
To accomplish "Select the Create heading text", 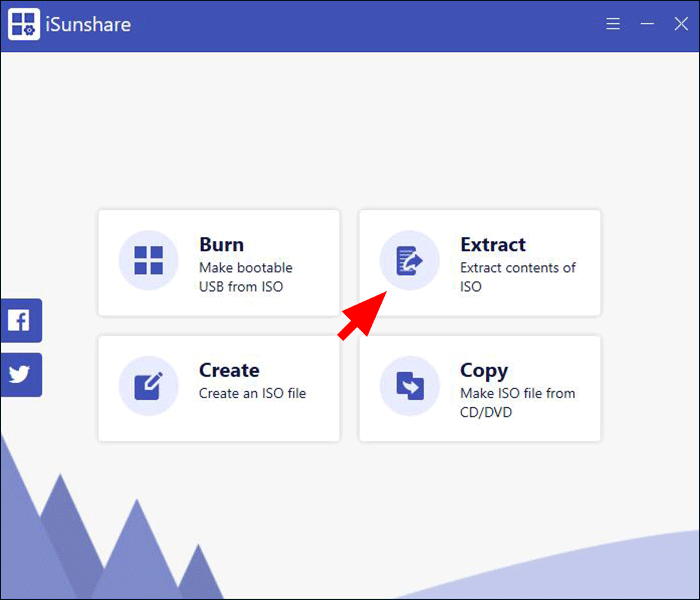I will 229,370.
